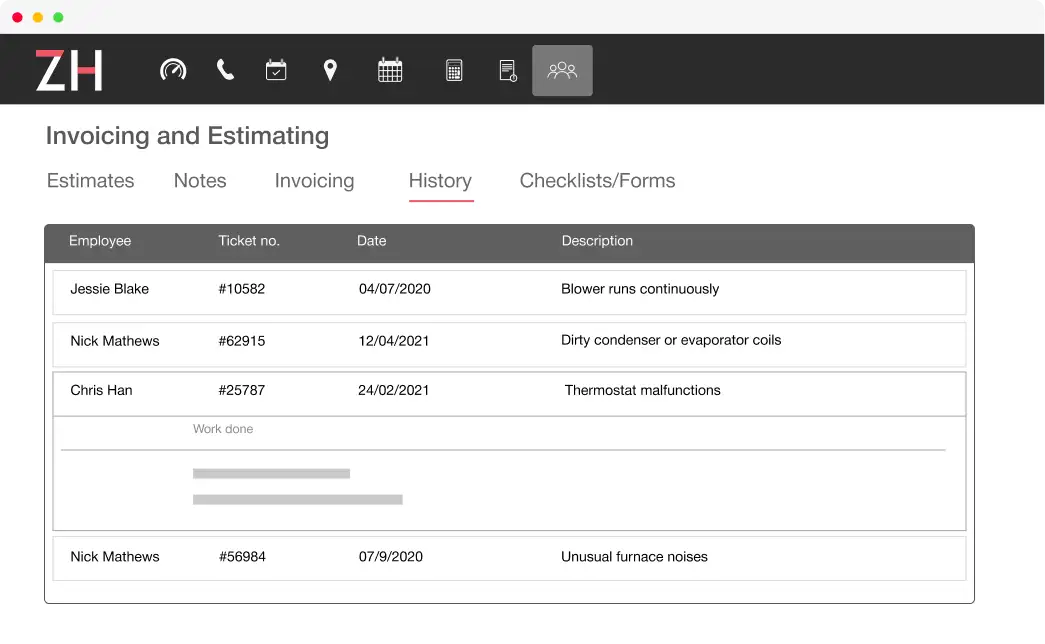Switch to the Estimates tab
The image size is (1045, 644).
91,181
